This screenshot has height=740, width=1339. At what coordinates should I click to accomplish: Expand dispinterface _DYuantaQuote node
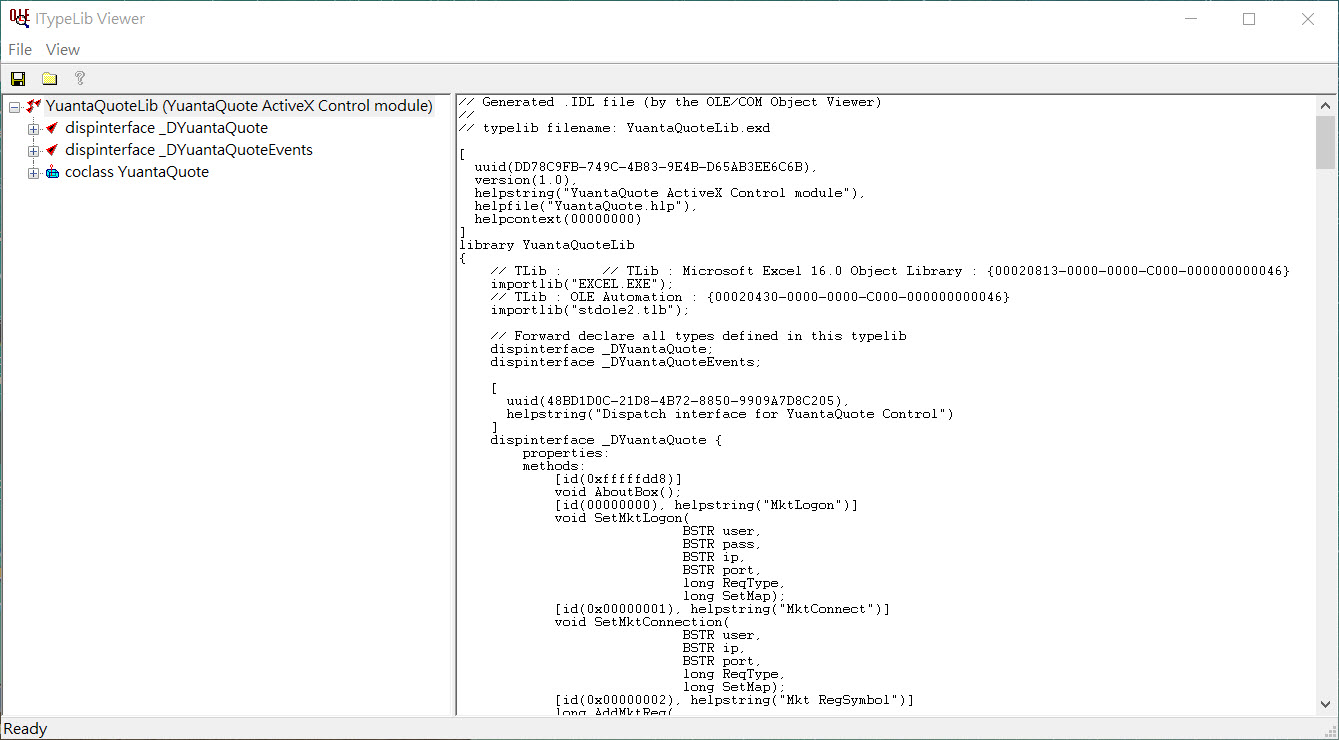(33, 128)
